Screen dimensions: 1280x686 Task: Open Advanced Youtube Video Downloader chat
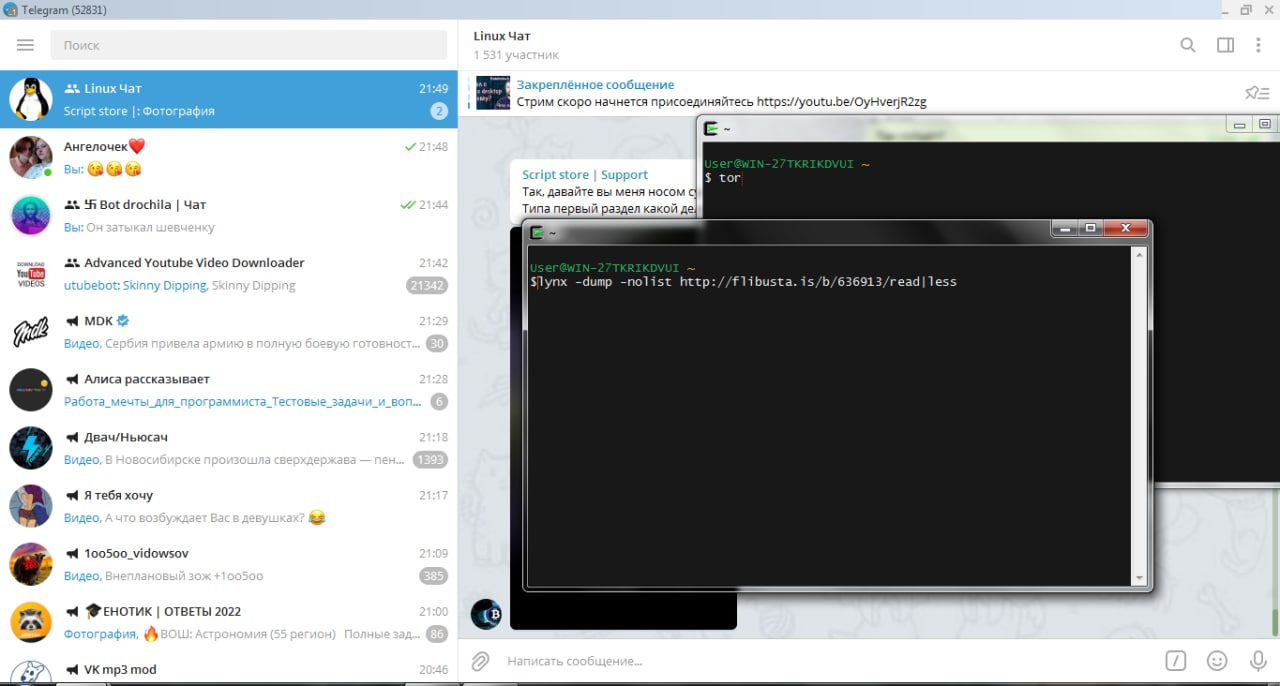(229, 273)
